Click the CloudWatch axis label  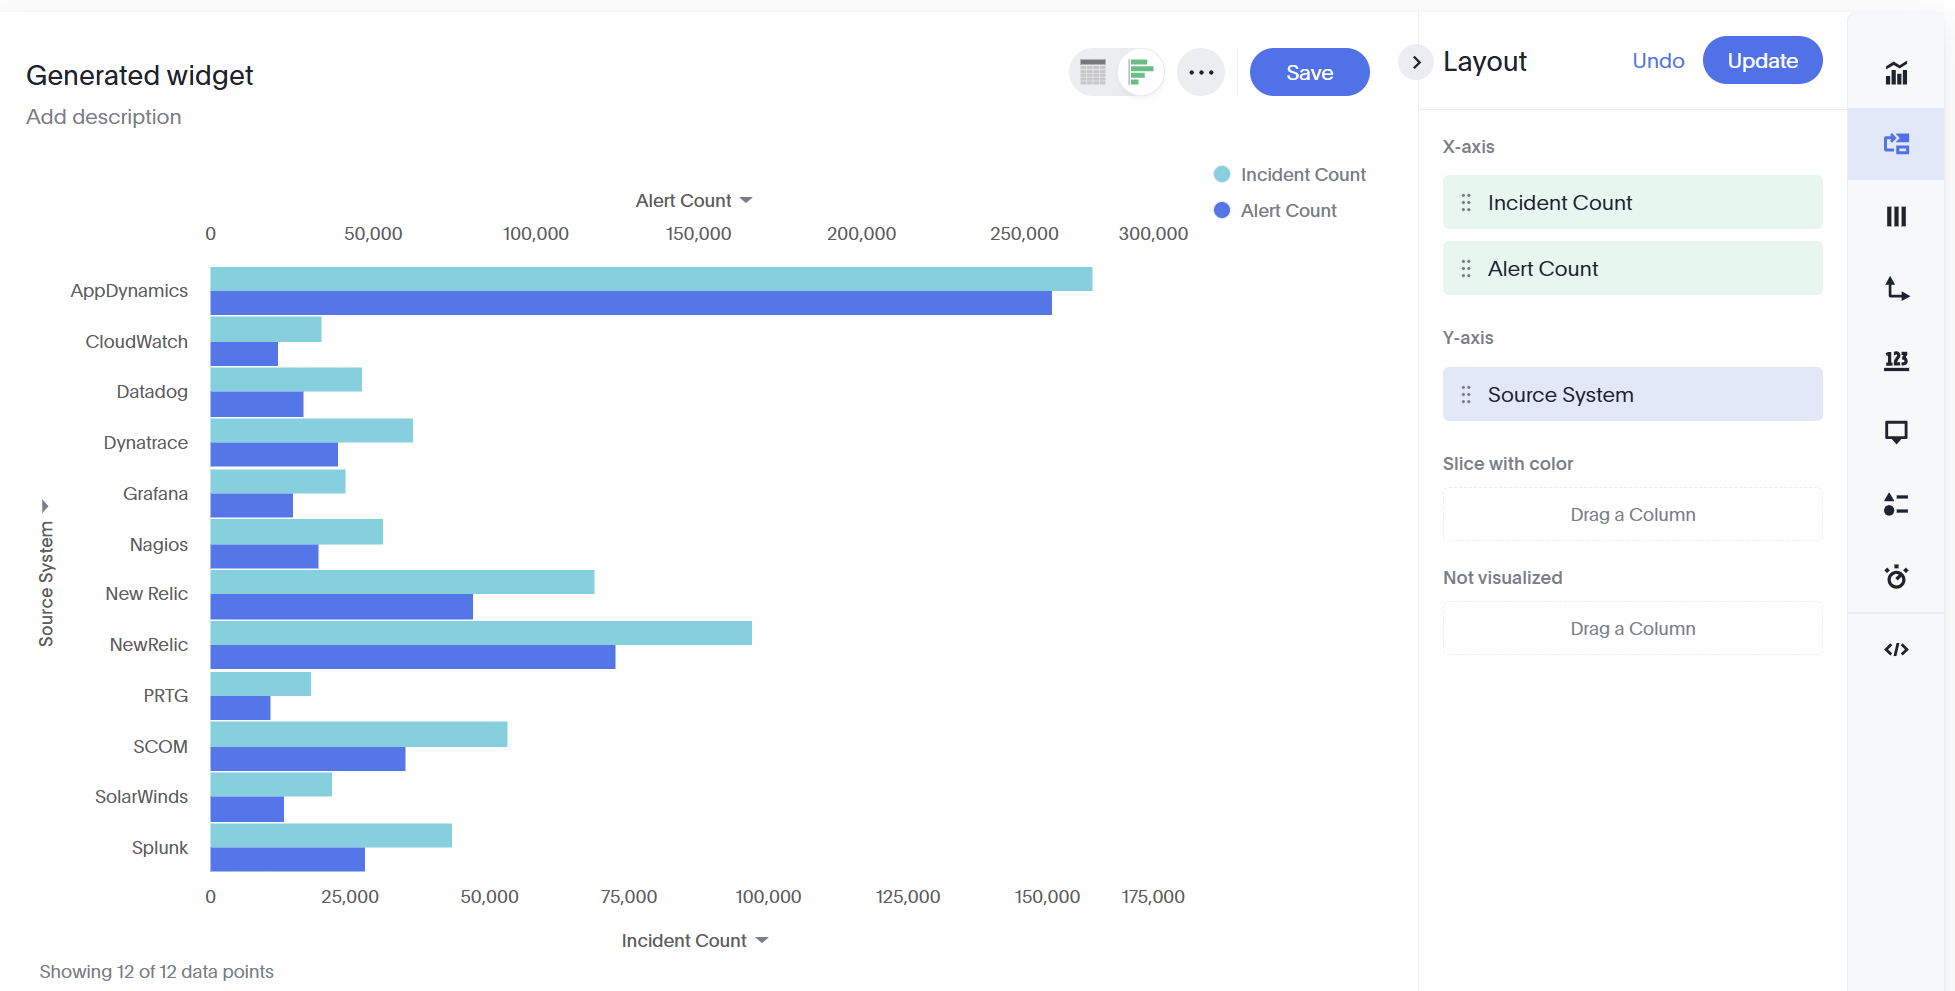tap(137, 342)
